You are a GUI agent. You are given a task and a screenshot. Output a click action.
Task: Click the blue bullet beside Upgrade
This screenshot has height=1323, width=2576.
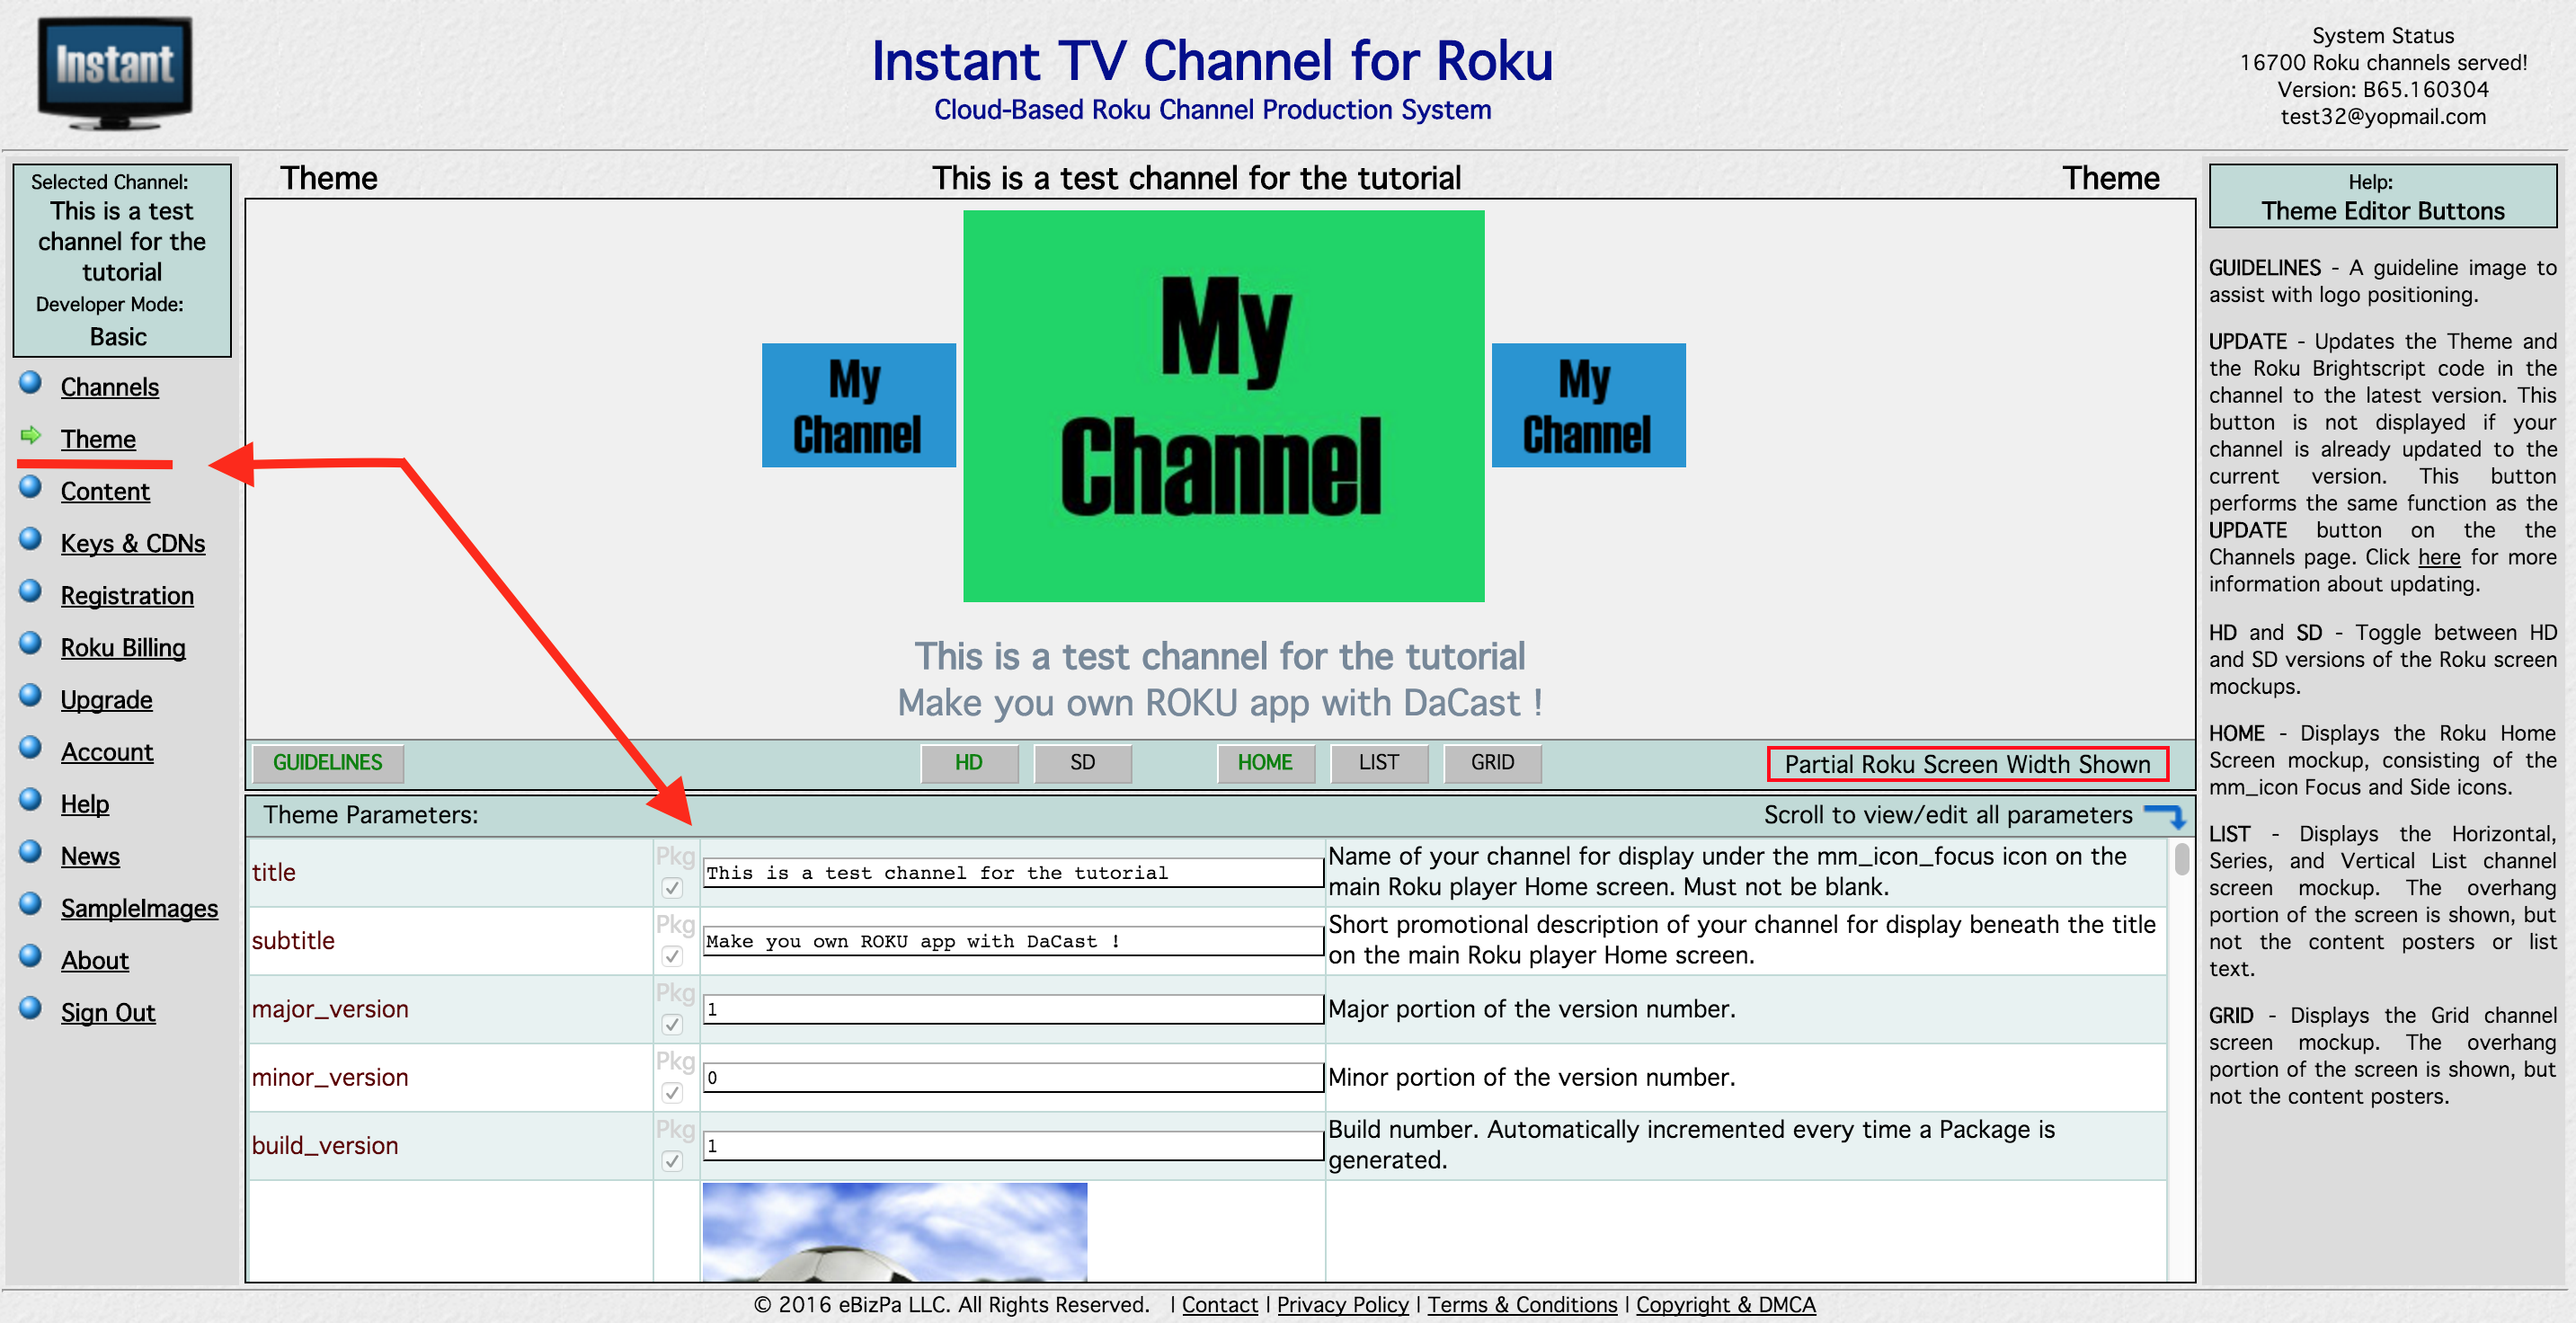pos(31,695)
